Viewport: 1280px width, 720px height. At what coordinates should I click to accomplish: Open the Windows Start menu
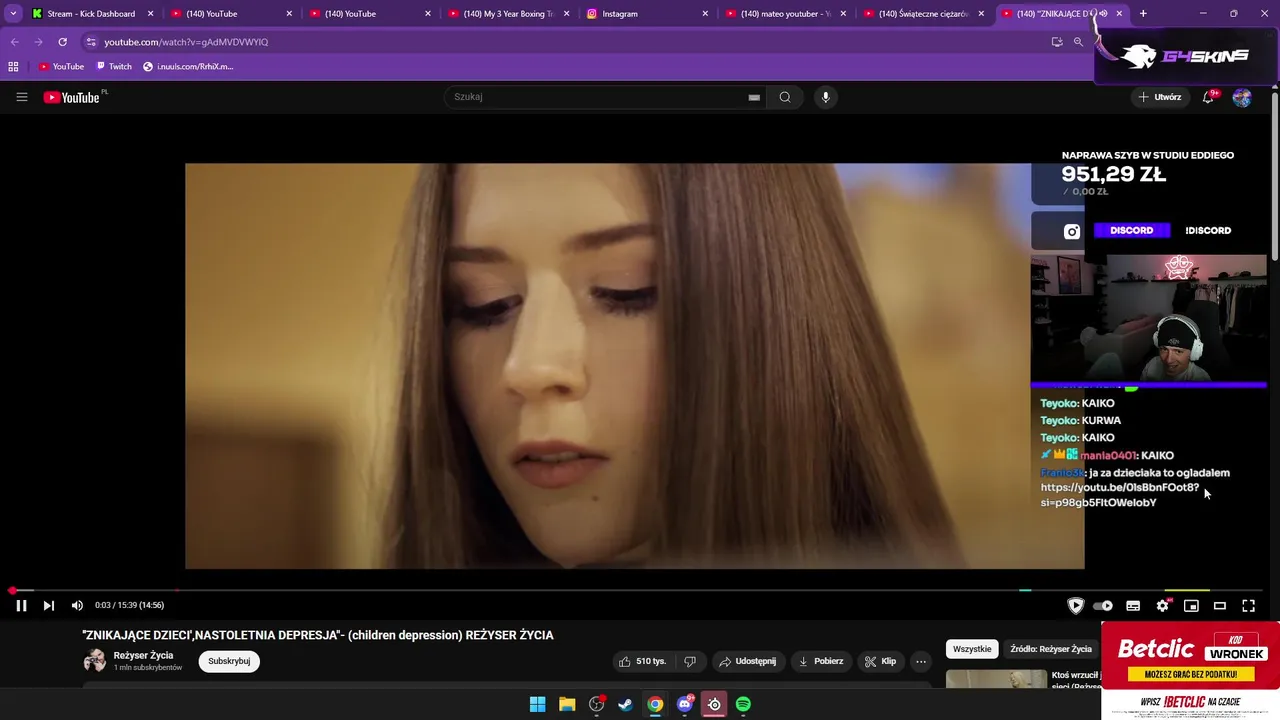pos(537,704)
